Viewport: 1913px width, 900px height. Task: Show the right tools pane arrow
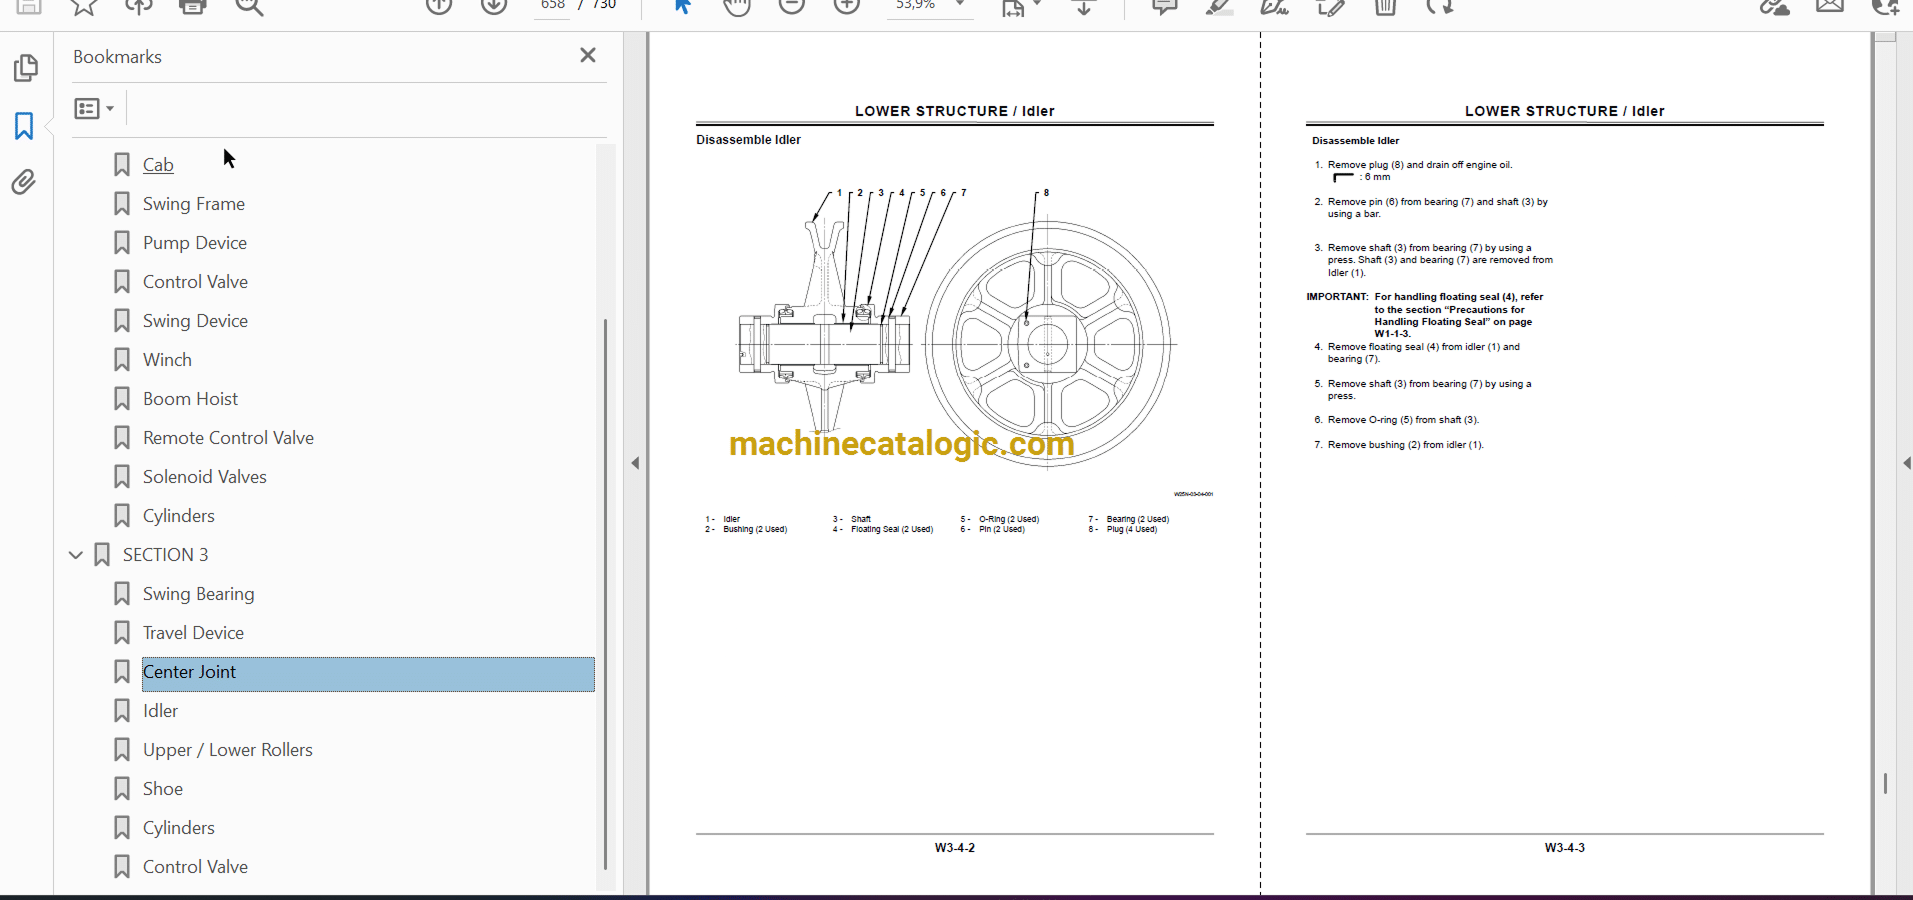[1906, 463]
